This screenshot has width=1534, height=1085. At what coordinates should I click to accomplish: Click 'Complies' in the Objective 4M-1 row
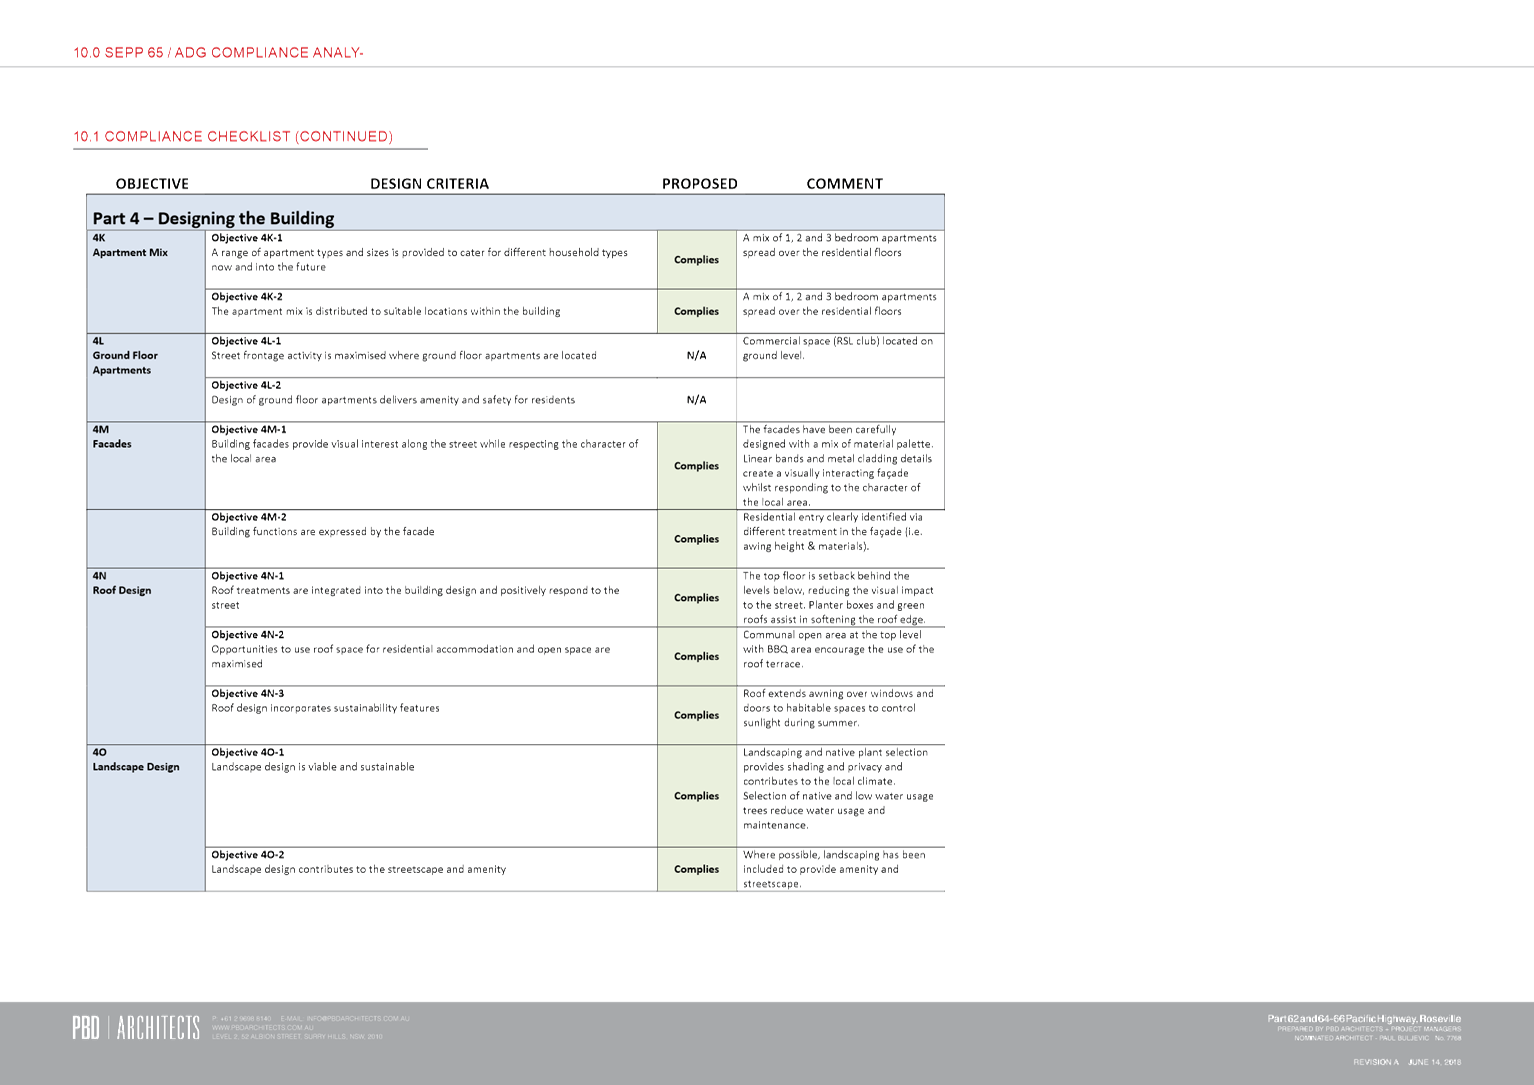click(x=697, y=466)
